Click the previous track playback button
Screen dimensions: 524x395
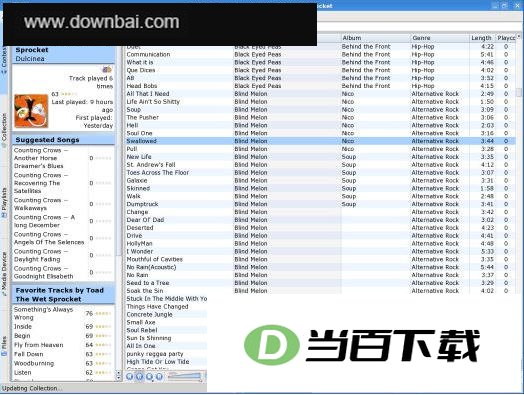tap(130, 377)
